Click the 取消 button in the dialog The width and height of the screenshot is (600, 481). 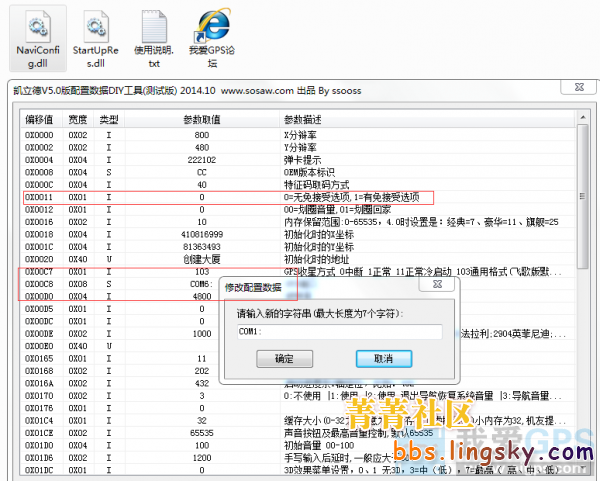(384, 359)
